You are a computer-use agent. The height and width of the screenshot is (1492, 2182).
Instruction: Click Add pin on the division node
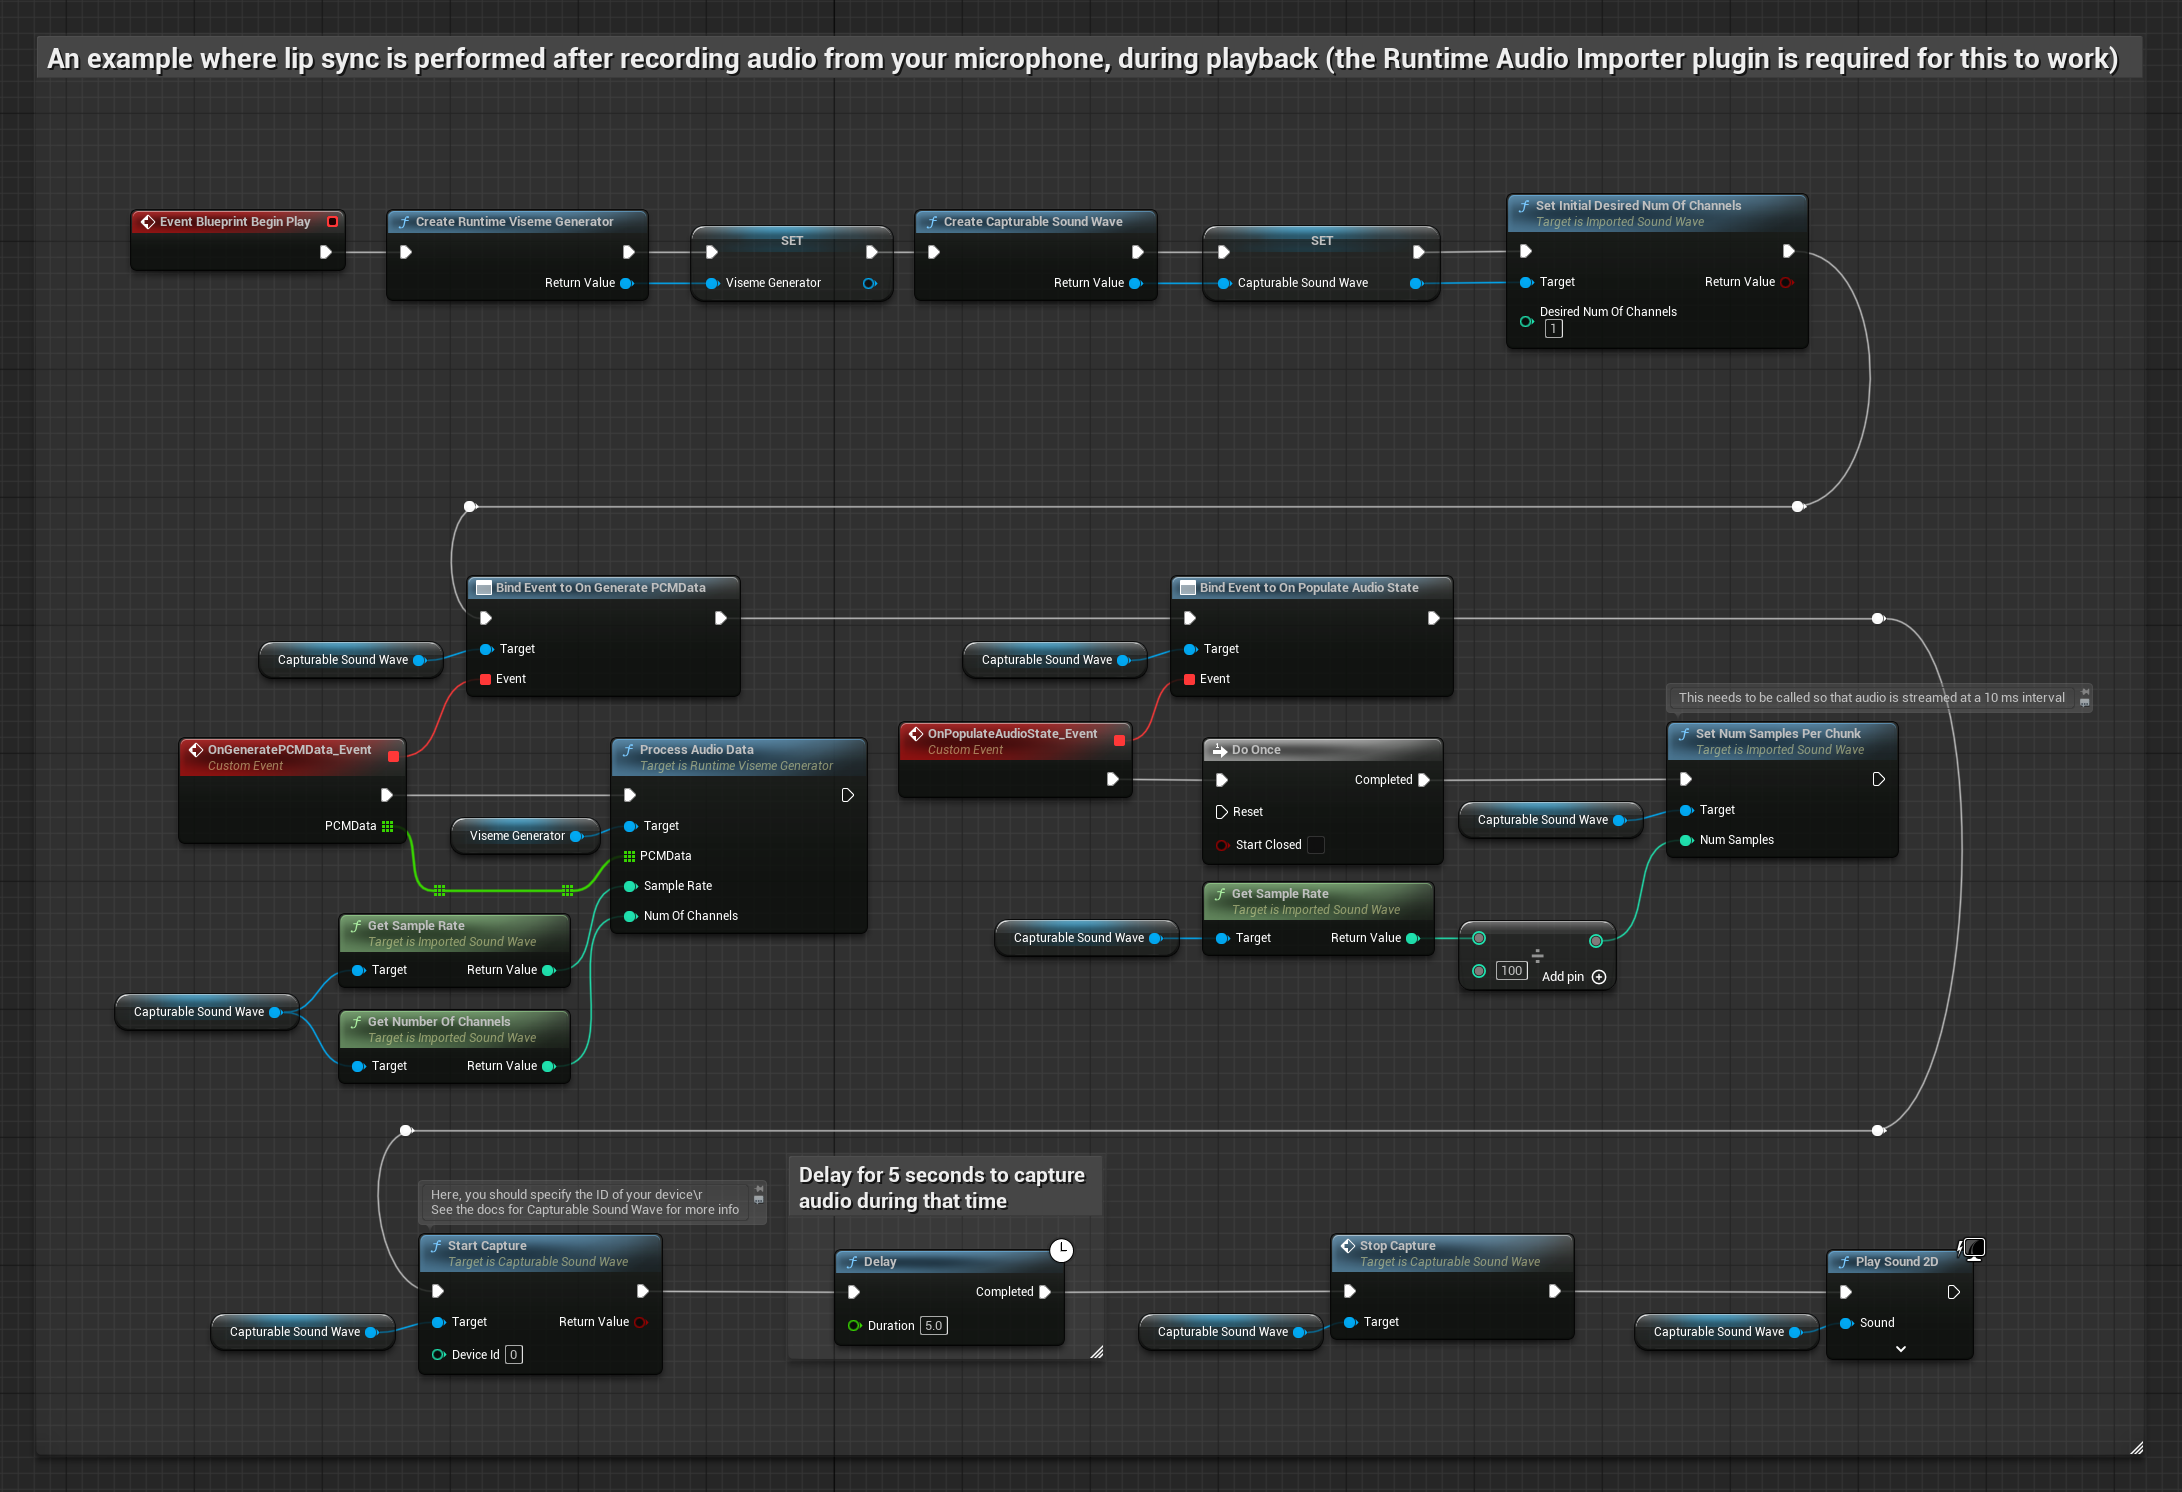1600,977
